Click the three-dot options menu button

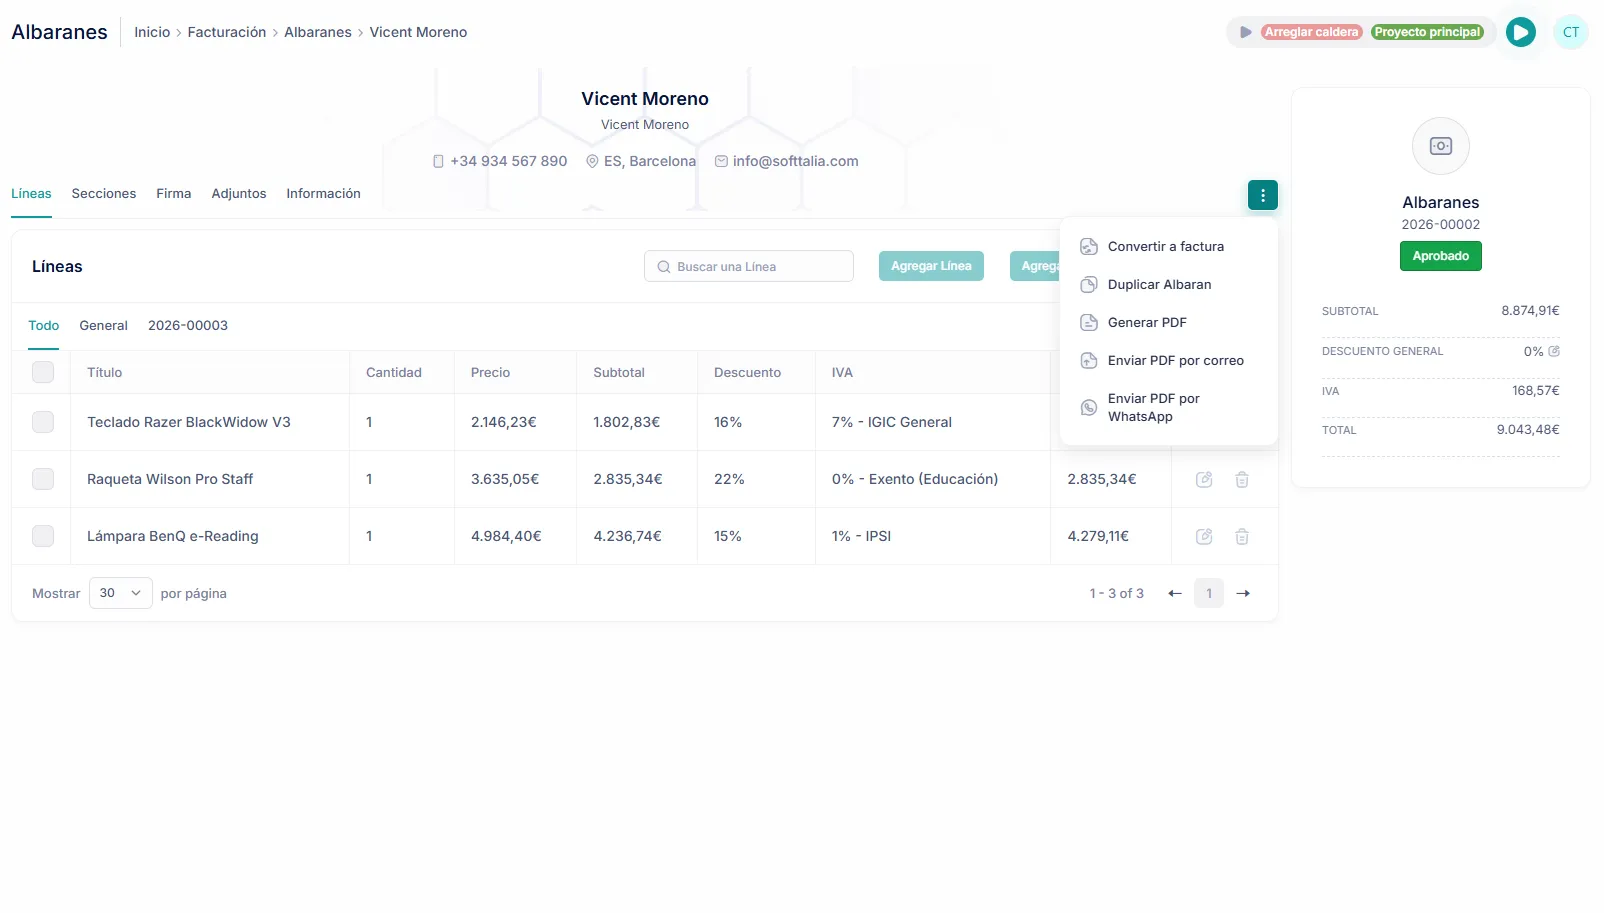(x=1262, y=195)
